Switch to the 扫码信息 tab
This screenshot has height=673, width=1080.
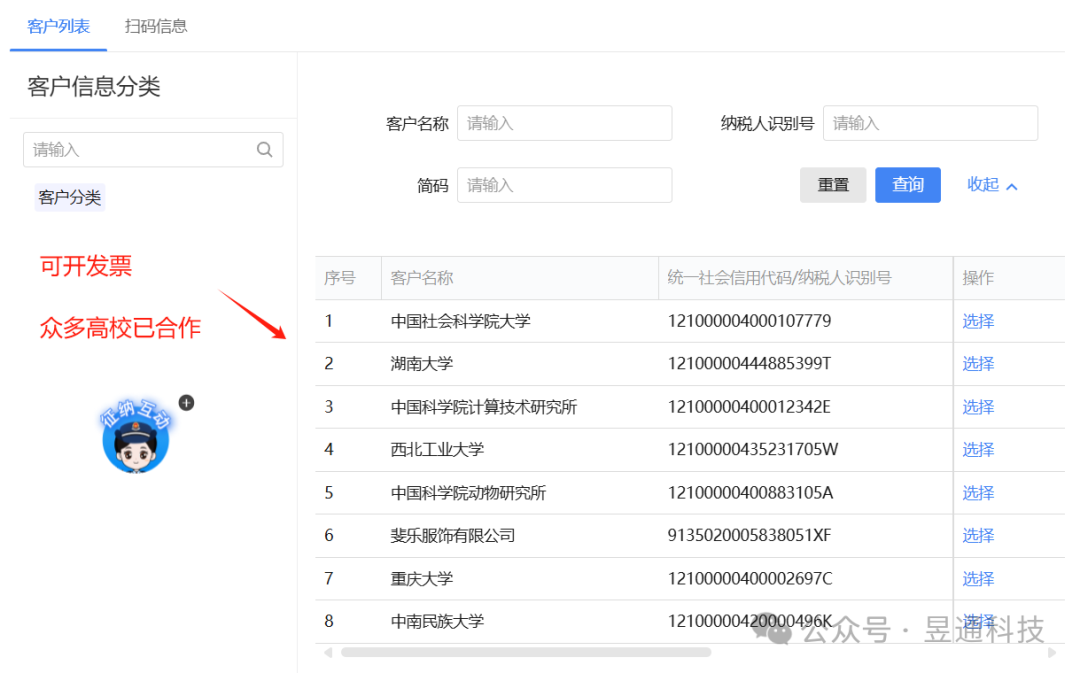[x=156, y=26]
